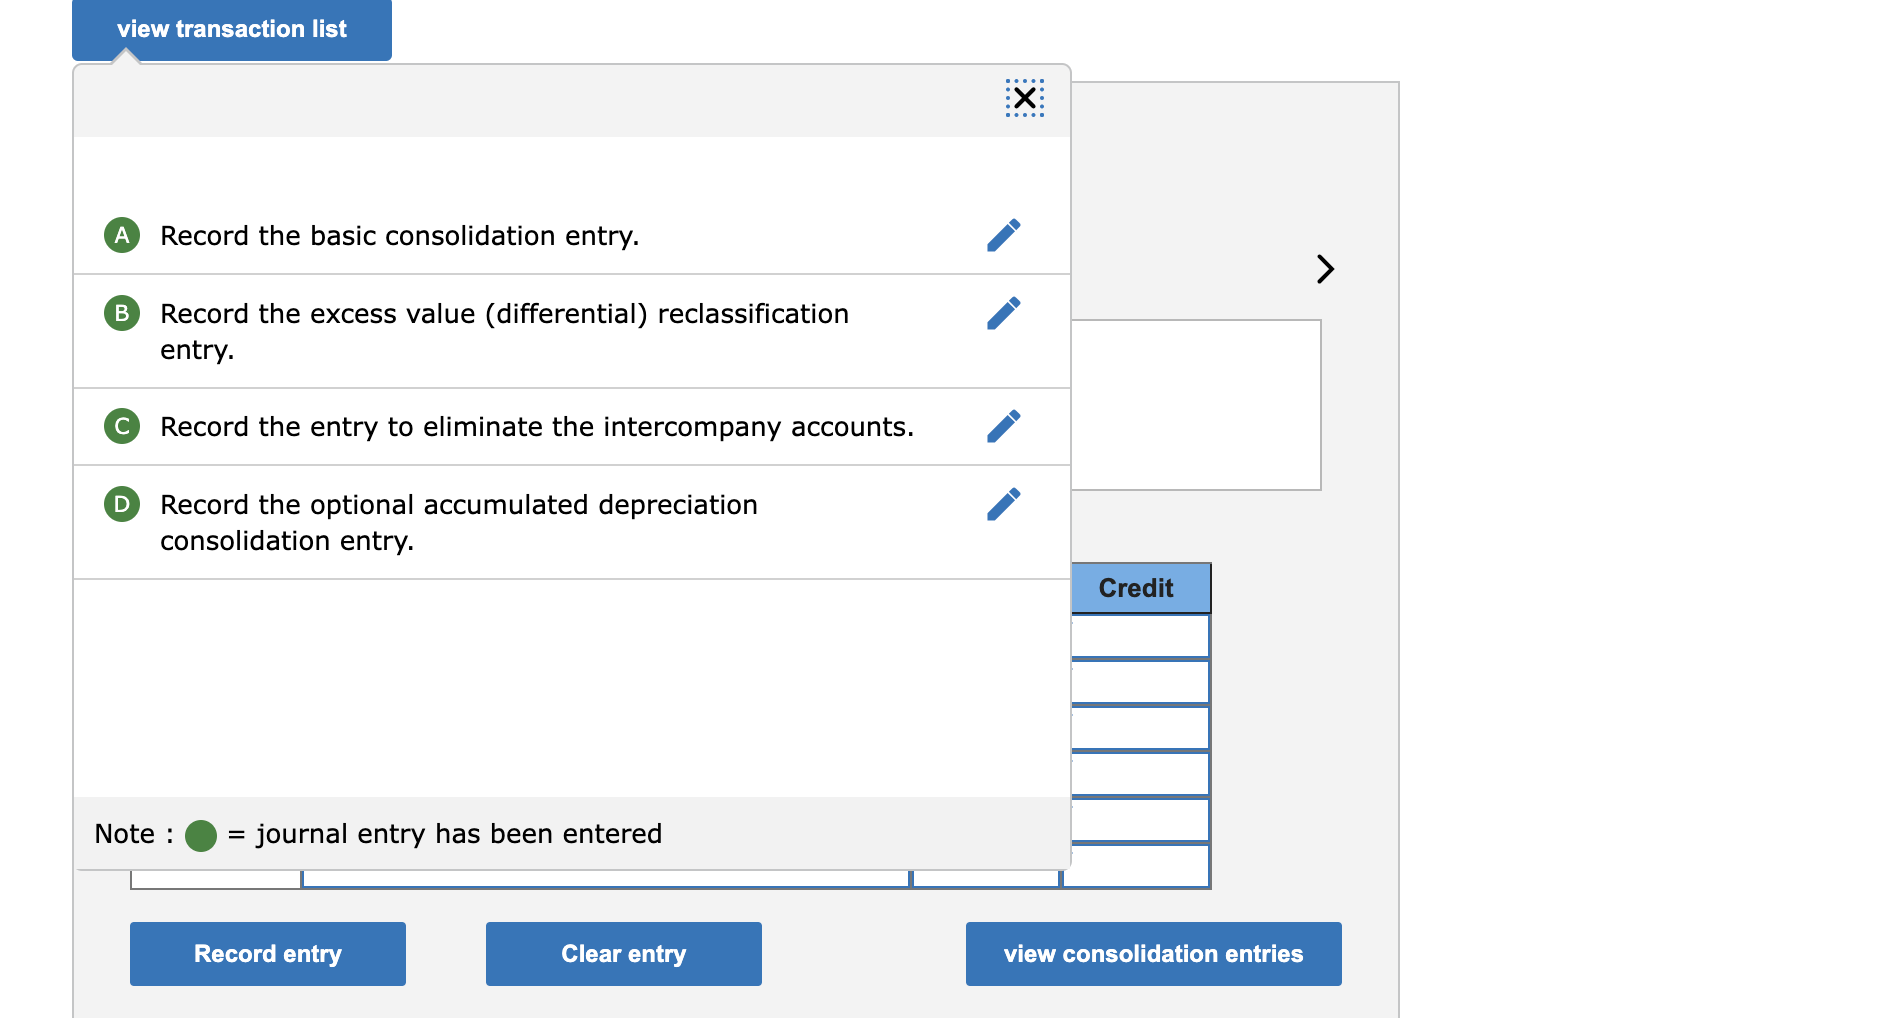This screenshot has height=1018, width=1900.
Task: Click the Record entry button
Action: pyautogui.click(x=266, y=953)
